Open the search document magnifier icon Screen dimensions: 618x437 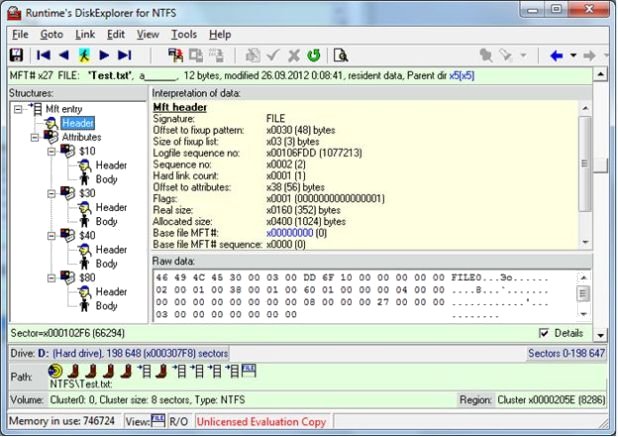(341, 56)
